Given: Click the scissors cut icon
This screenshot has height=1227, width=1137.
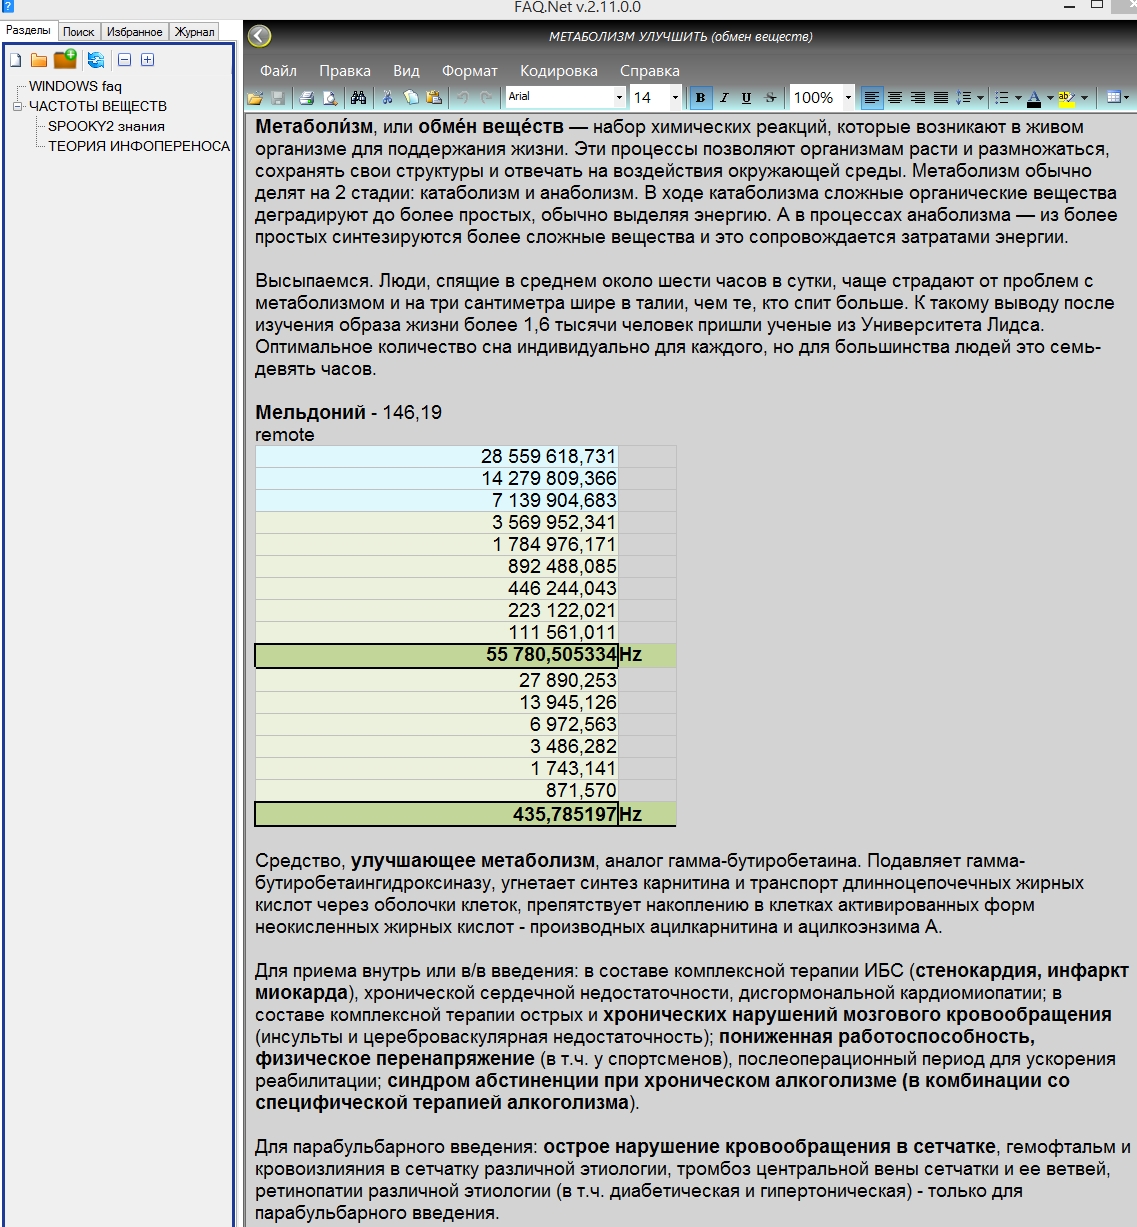Looking at the screenshot, I should (387, 98).
